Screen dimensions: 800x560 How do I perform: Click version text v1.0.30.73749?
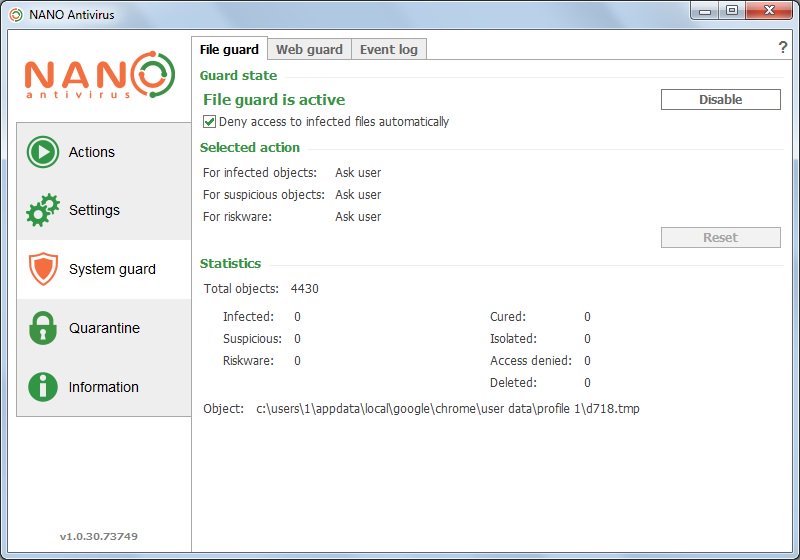click(98, 536)
